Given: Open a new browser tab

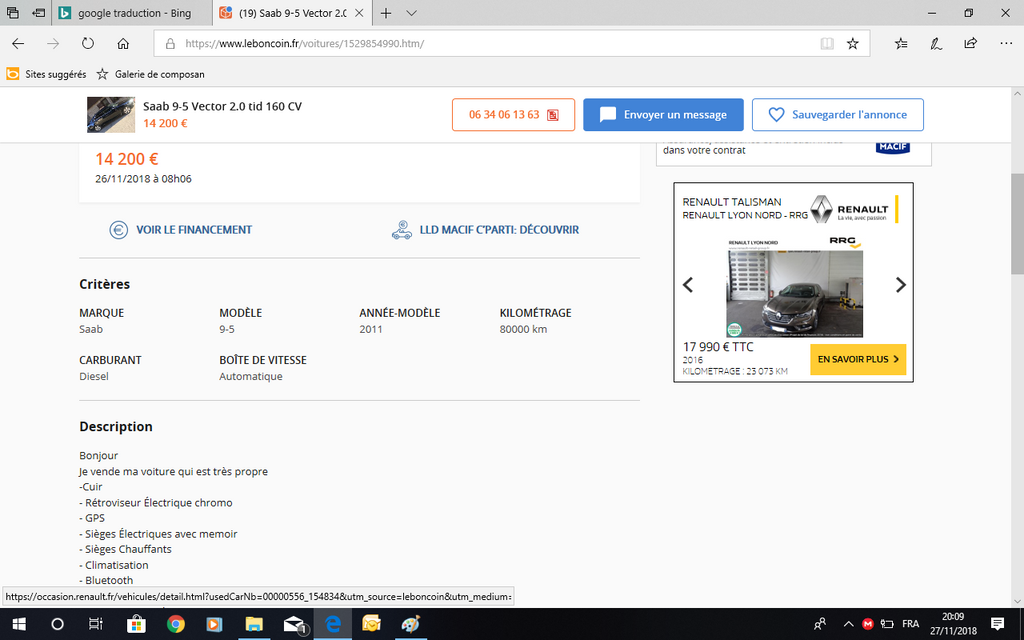Looking at the screenshot, I should (386, 13).
